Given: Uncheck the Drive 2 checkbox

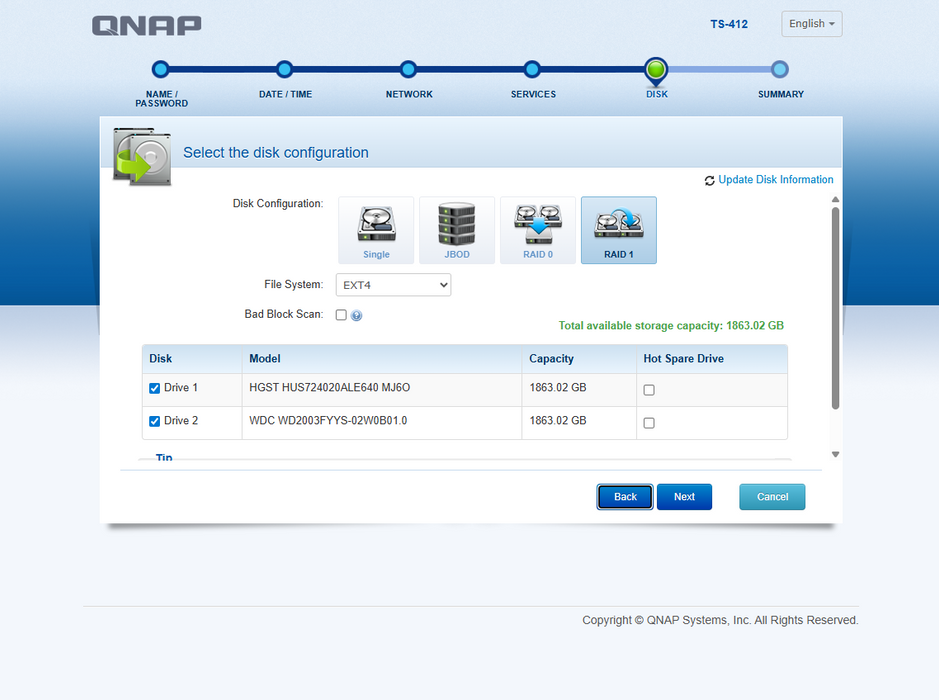Looking at the screenshot, I should tap(155, 421).
